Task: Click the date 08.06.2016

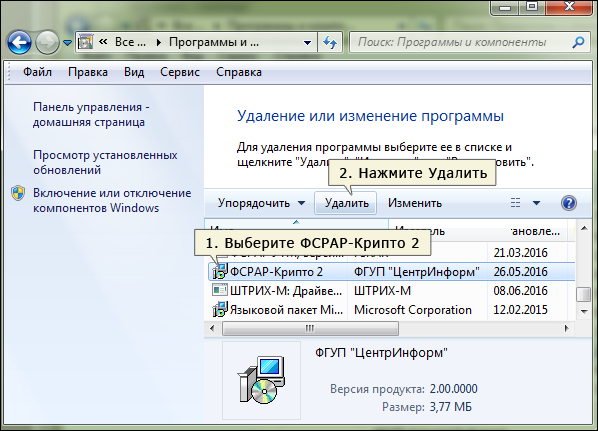Action: point(521,291)
